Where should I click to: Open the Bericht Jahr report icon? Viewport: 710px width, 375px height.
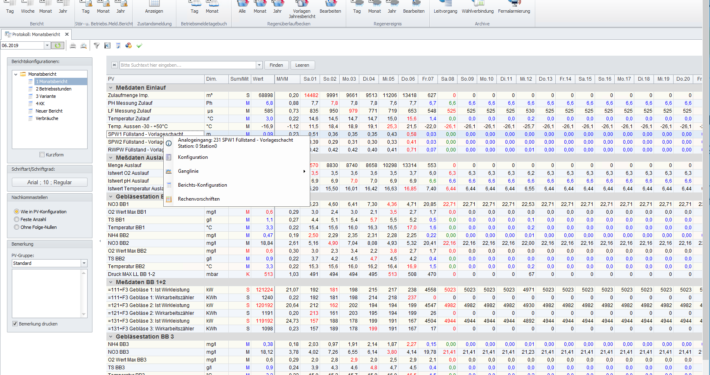pyautogui.click(x=62, y=7)
